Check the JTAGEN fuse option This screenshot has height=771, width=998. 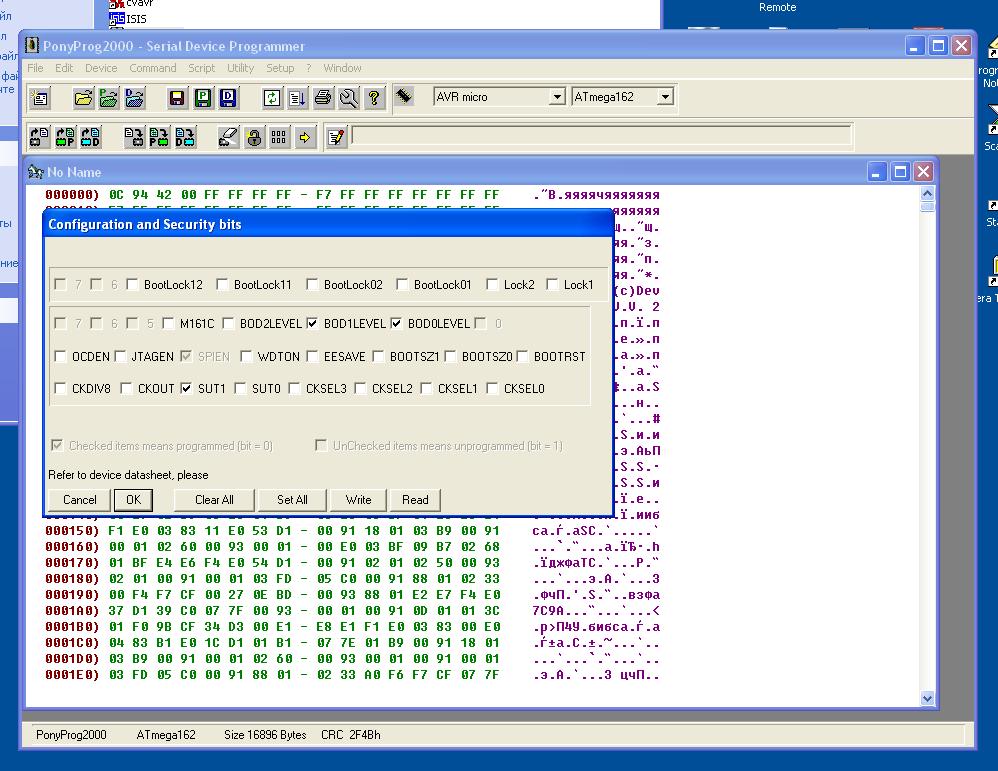[120, 357]
